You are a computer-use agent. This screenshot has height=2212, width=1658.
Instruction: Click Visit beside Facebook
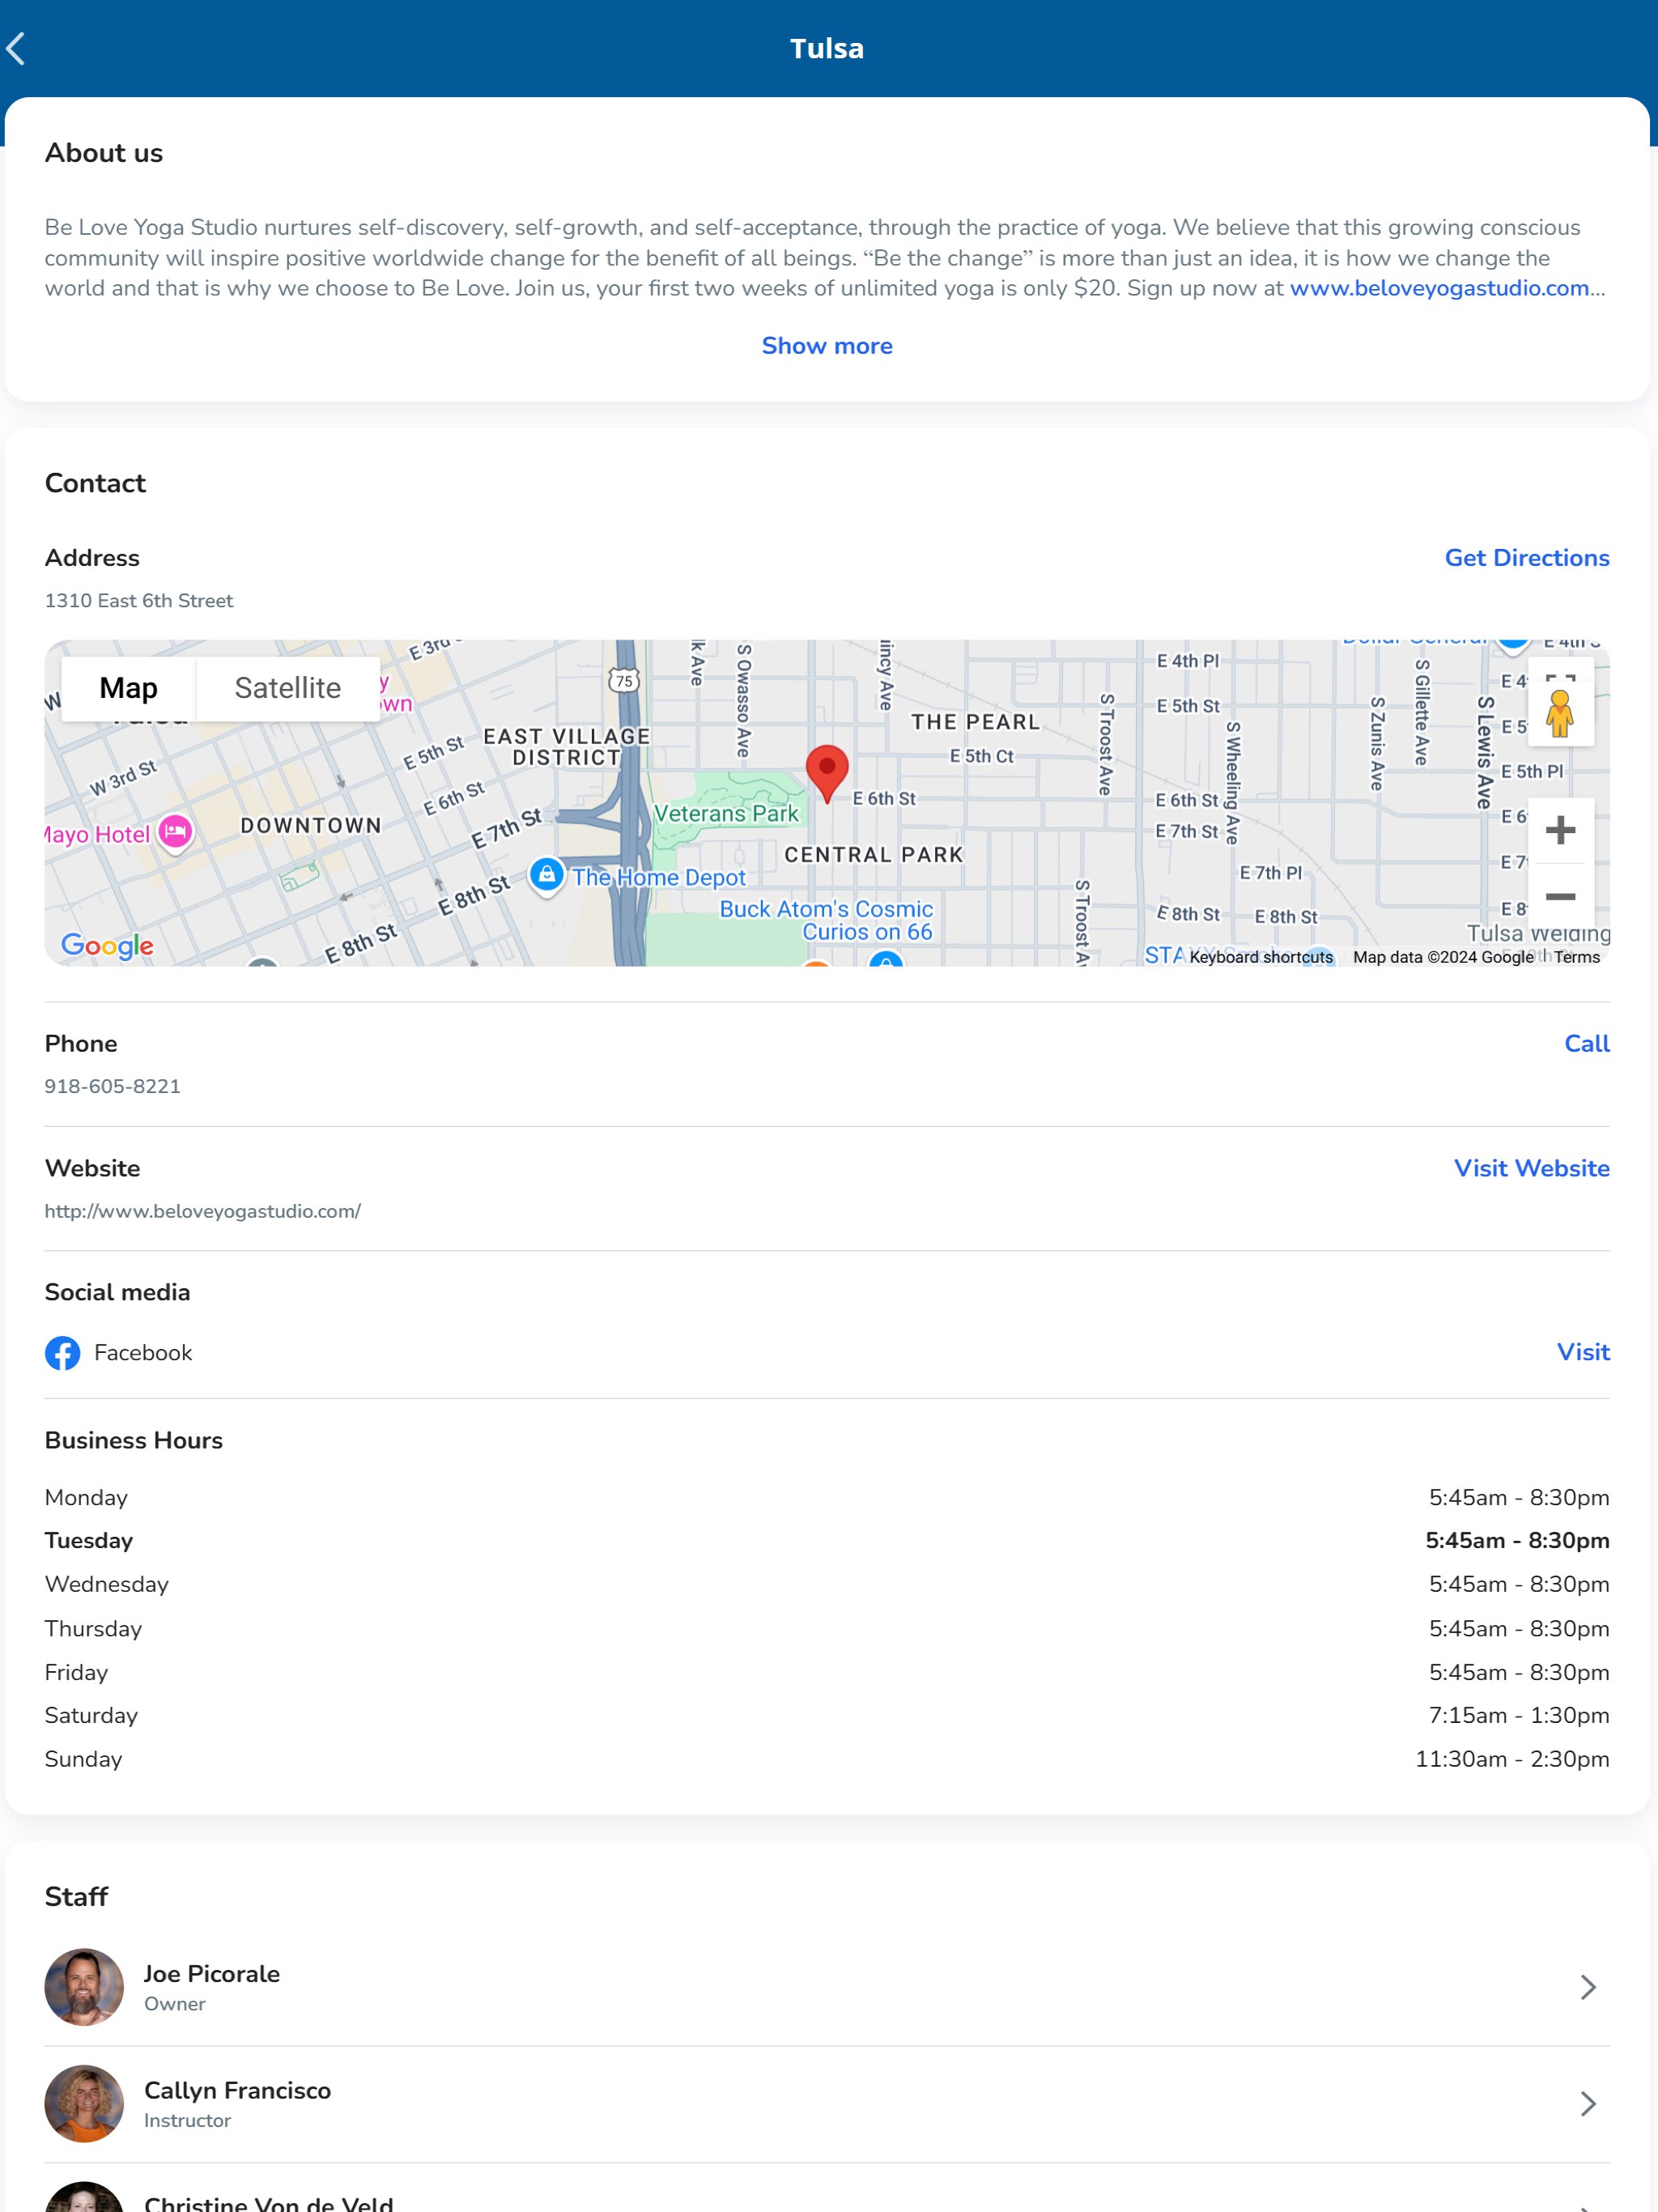1582,1352
